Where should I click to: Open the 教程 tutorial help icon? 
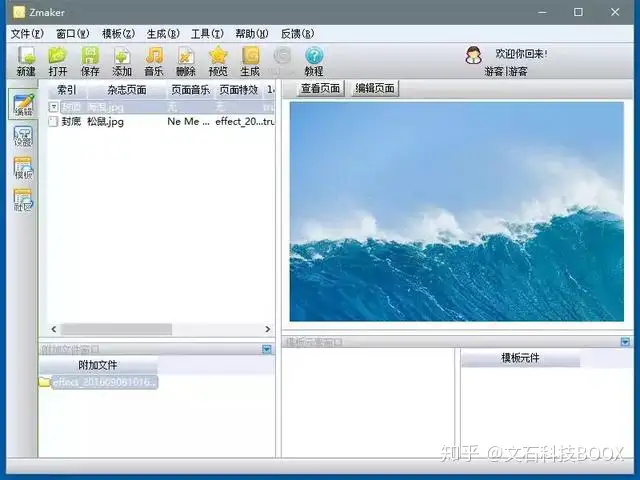pyautogui.click(x=314, y=61)
